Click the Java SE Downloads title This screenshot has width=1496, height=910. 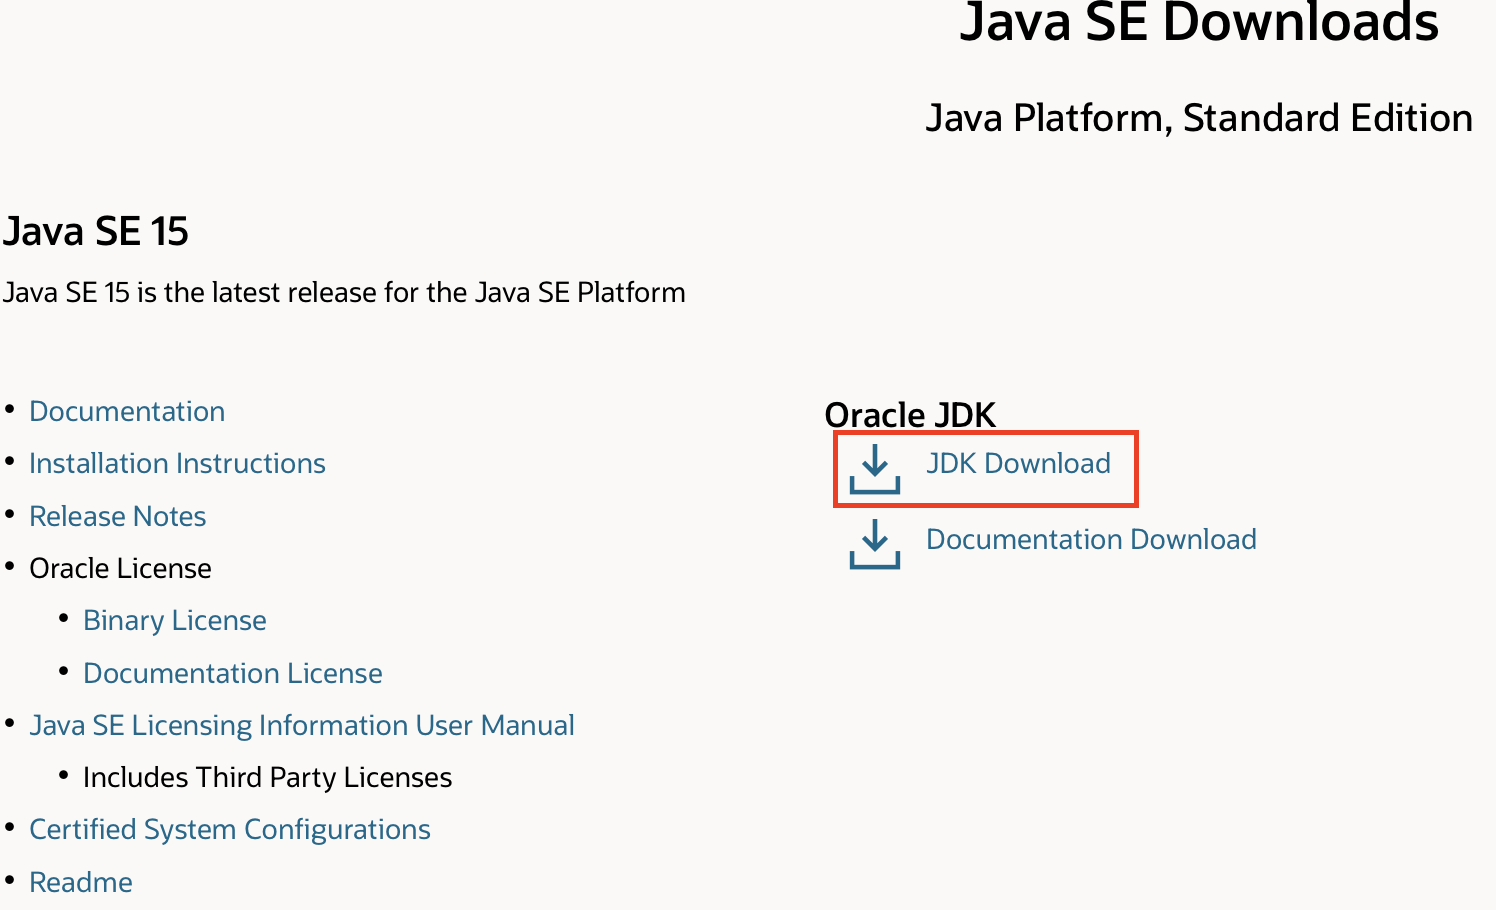coord(1199,22)
